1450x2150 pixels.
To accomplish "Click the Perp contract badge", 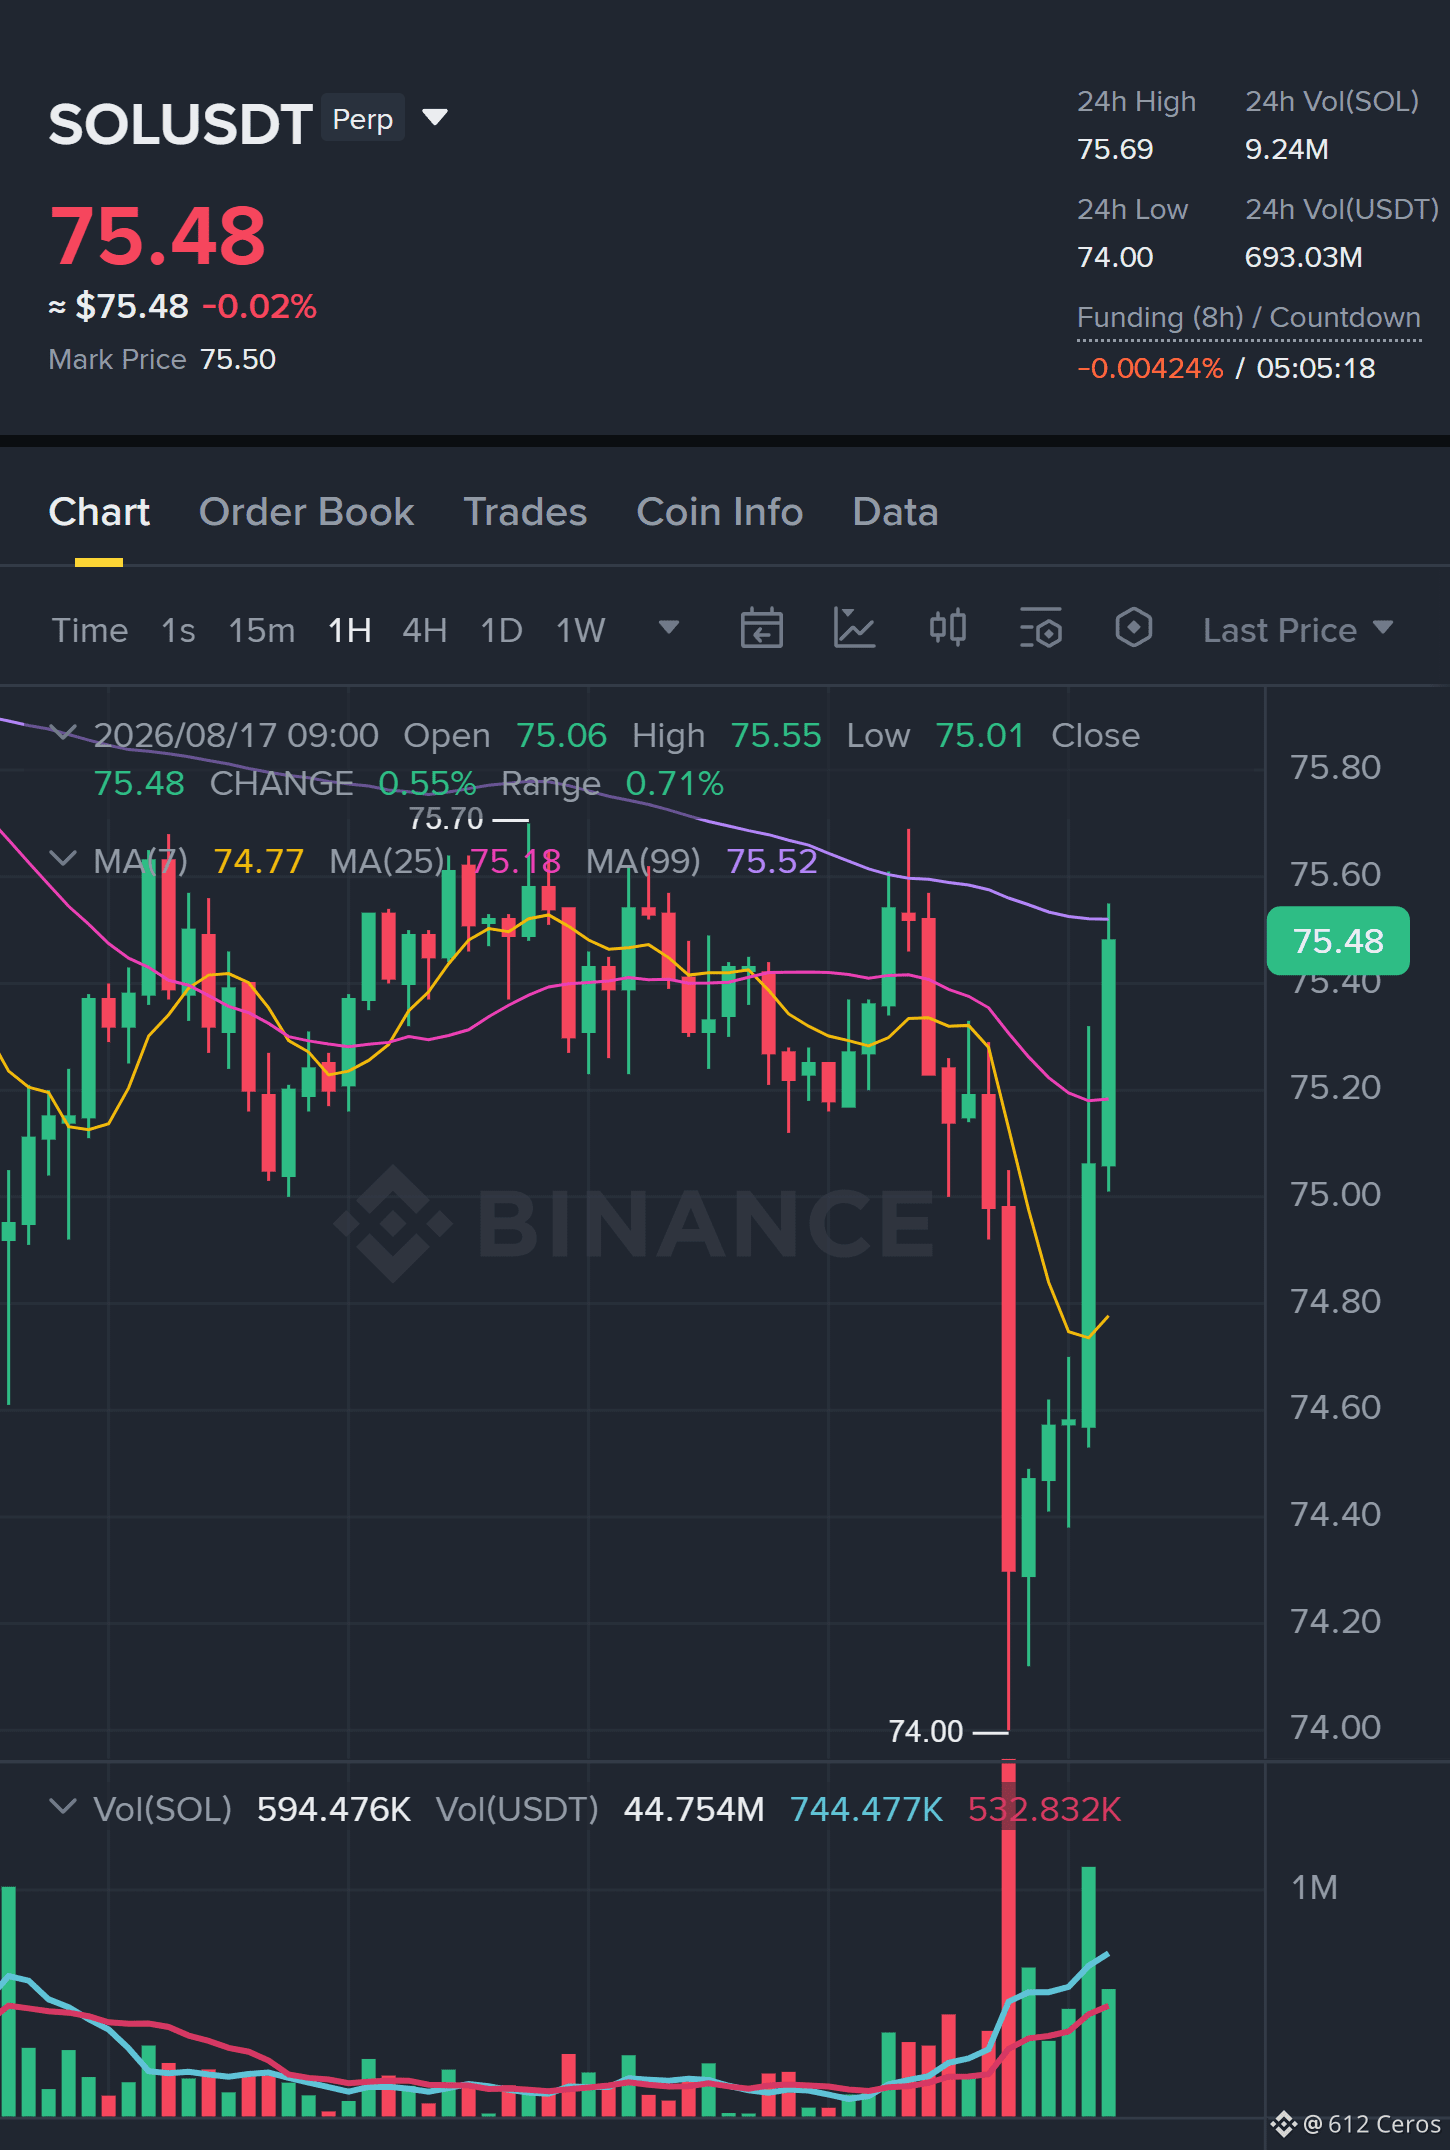I will coord(363,119).
